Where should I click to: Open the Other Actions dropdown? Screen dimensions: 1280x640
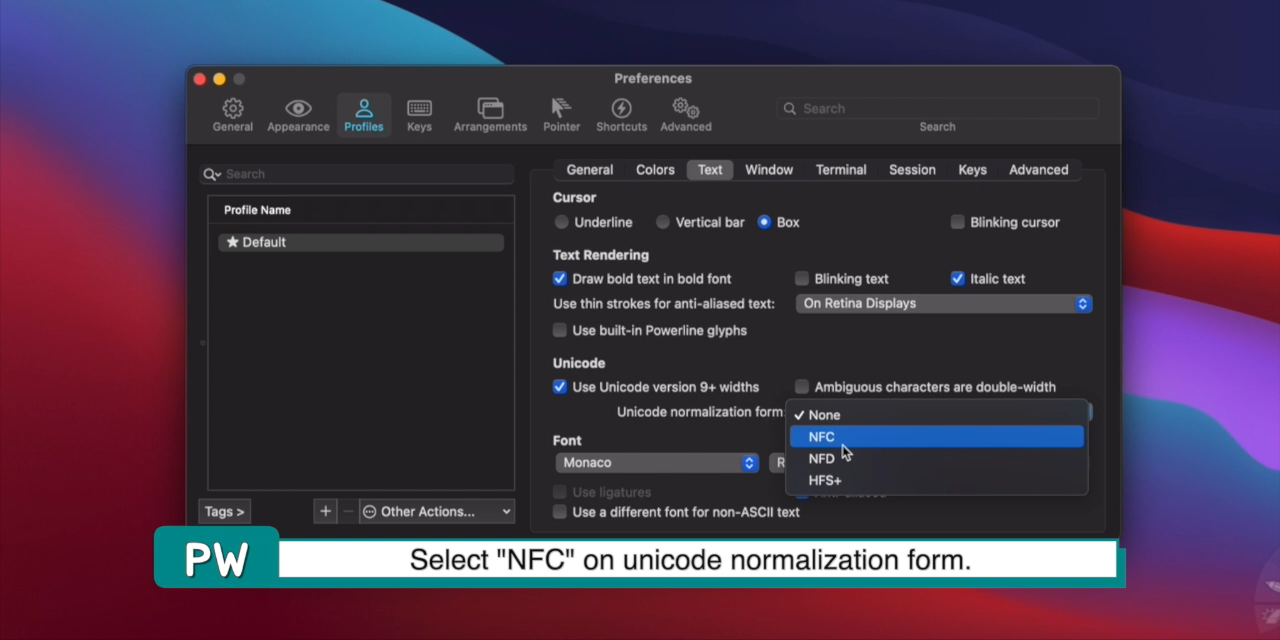tap(437, 511)
